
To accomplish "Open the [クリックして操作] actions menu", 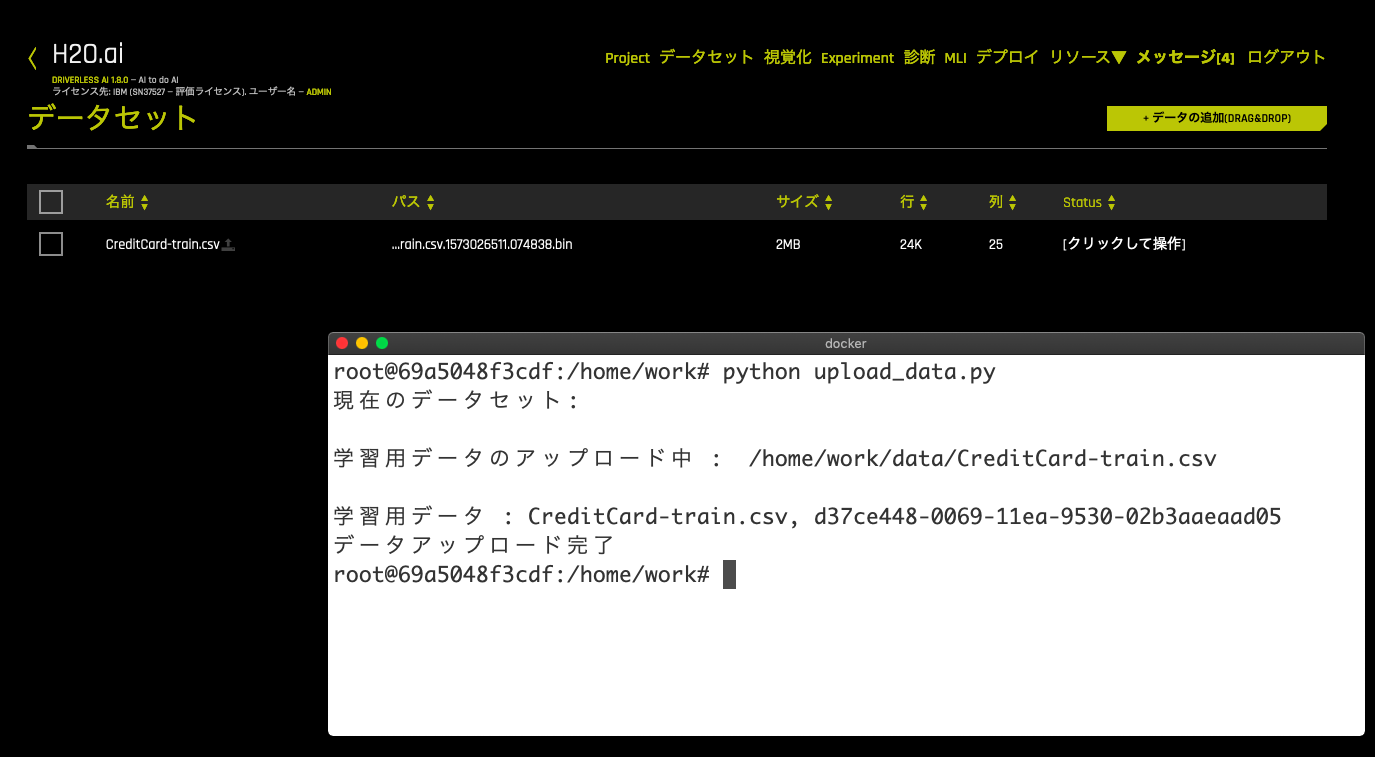I will coord(1124,244).
